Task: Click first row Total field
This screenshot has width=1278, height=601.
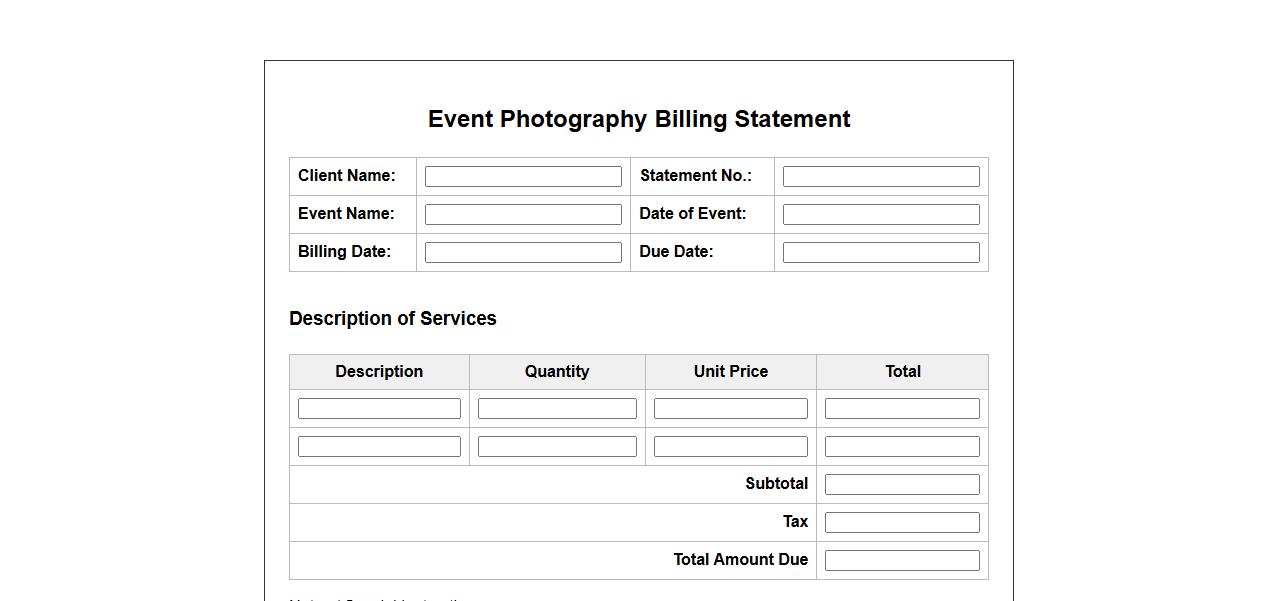Action: click(902, 408)
